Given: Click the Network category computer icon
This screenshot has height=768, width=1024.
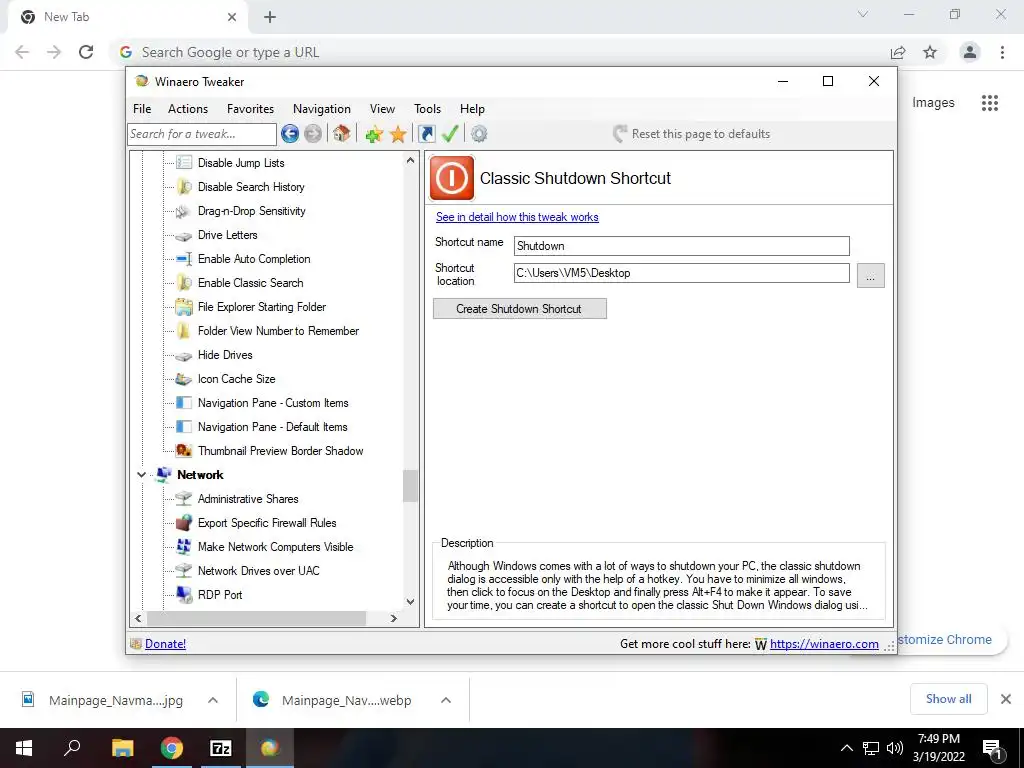Looking at the screenshot, I should click(163, 475).
